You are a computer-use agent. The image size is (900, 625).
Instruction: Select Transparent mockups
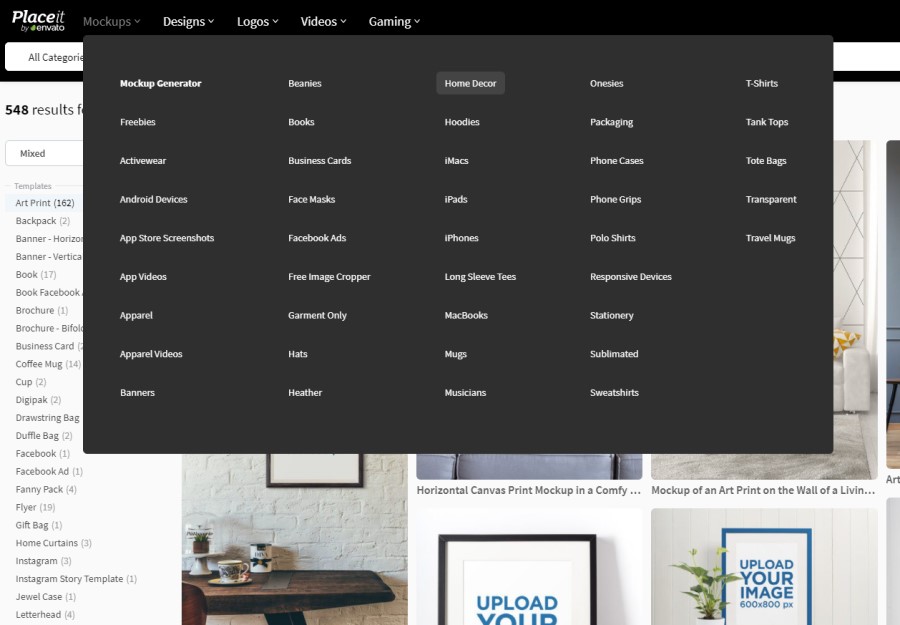pos(771,199)
